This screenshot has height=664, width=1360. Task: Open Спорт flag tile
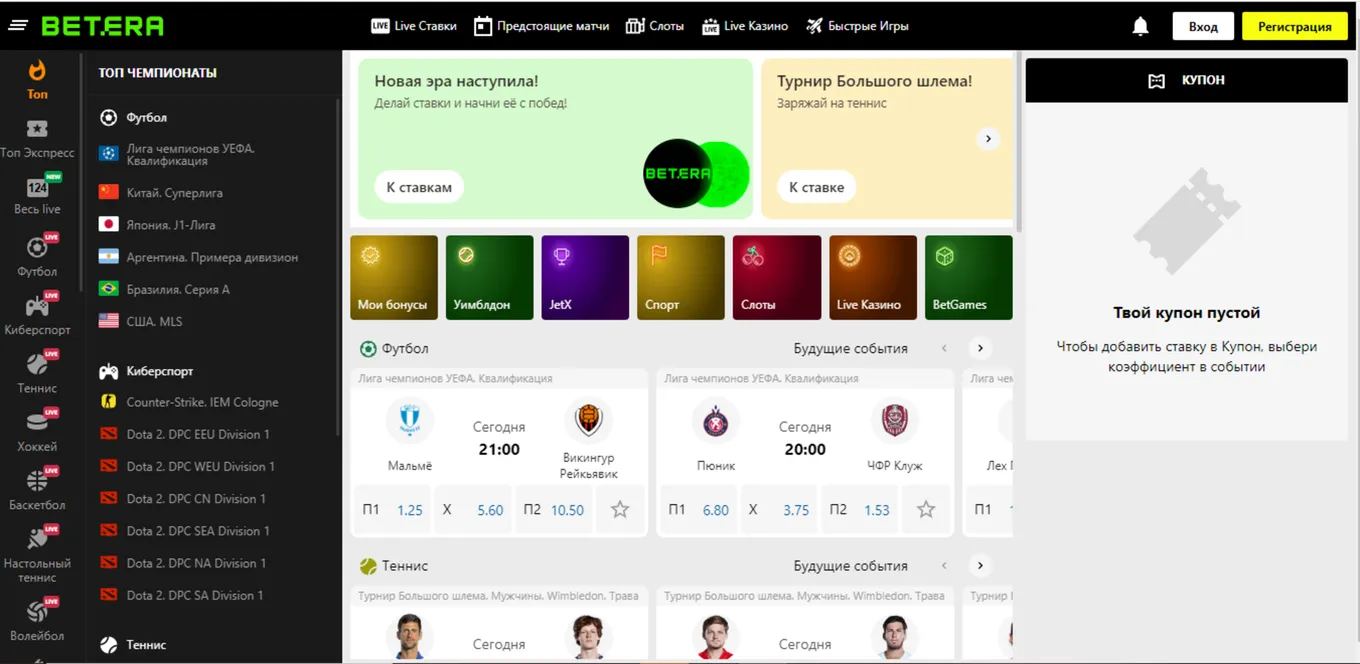[681, 278]
